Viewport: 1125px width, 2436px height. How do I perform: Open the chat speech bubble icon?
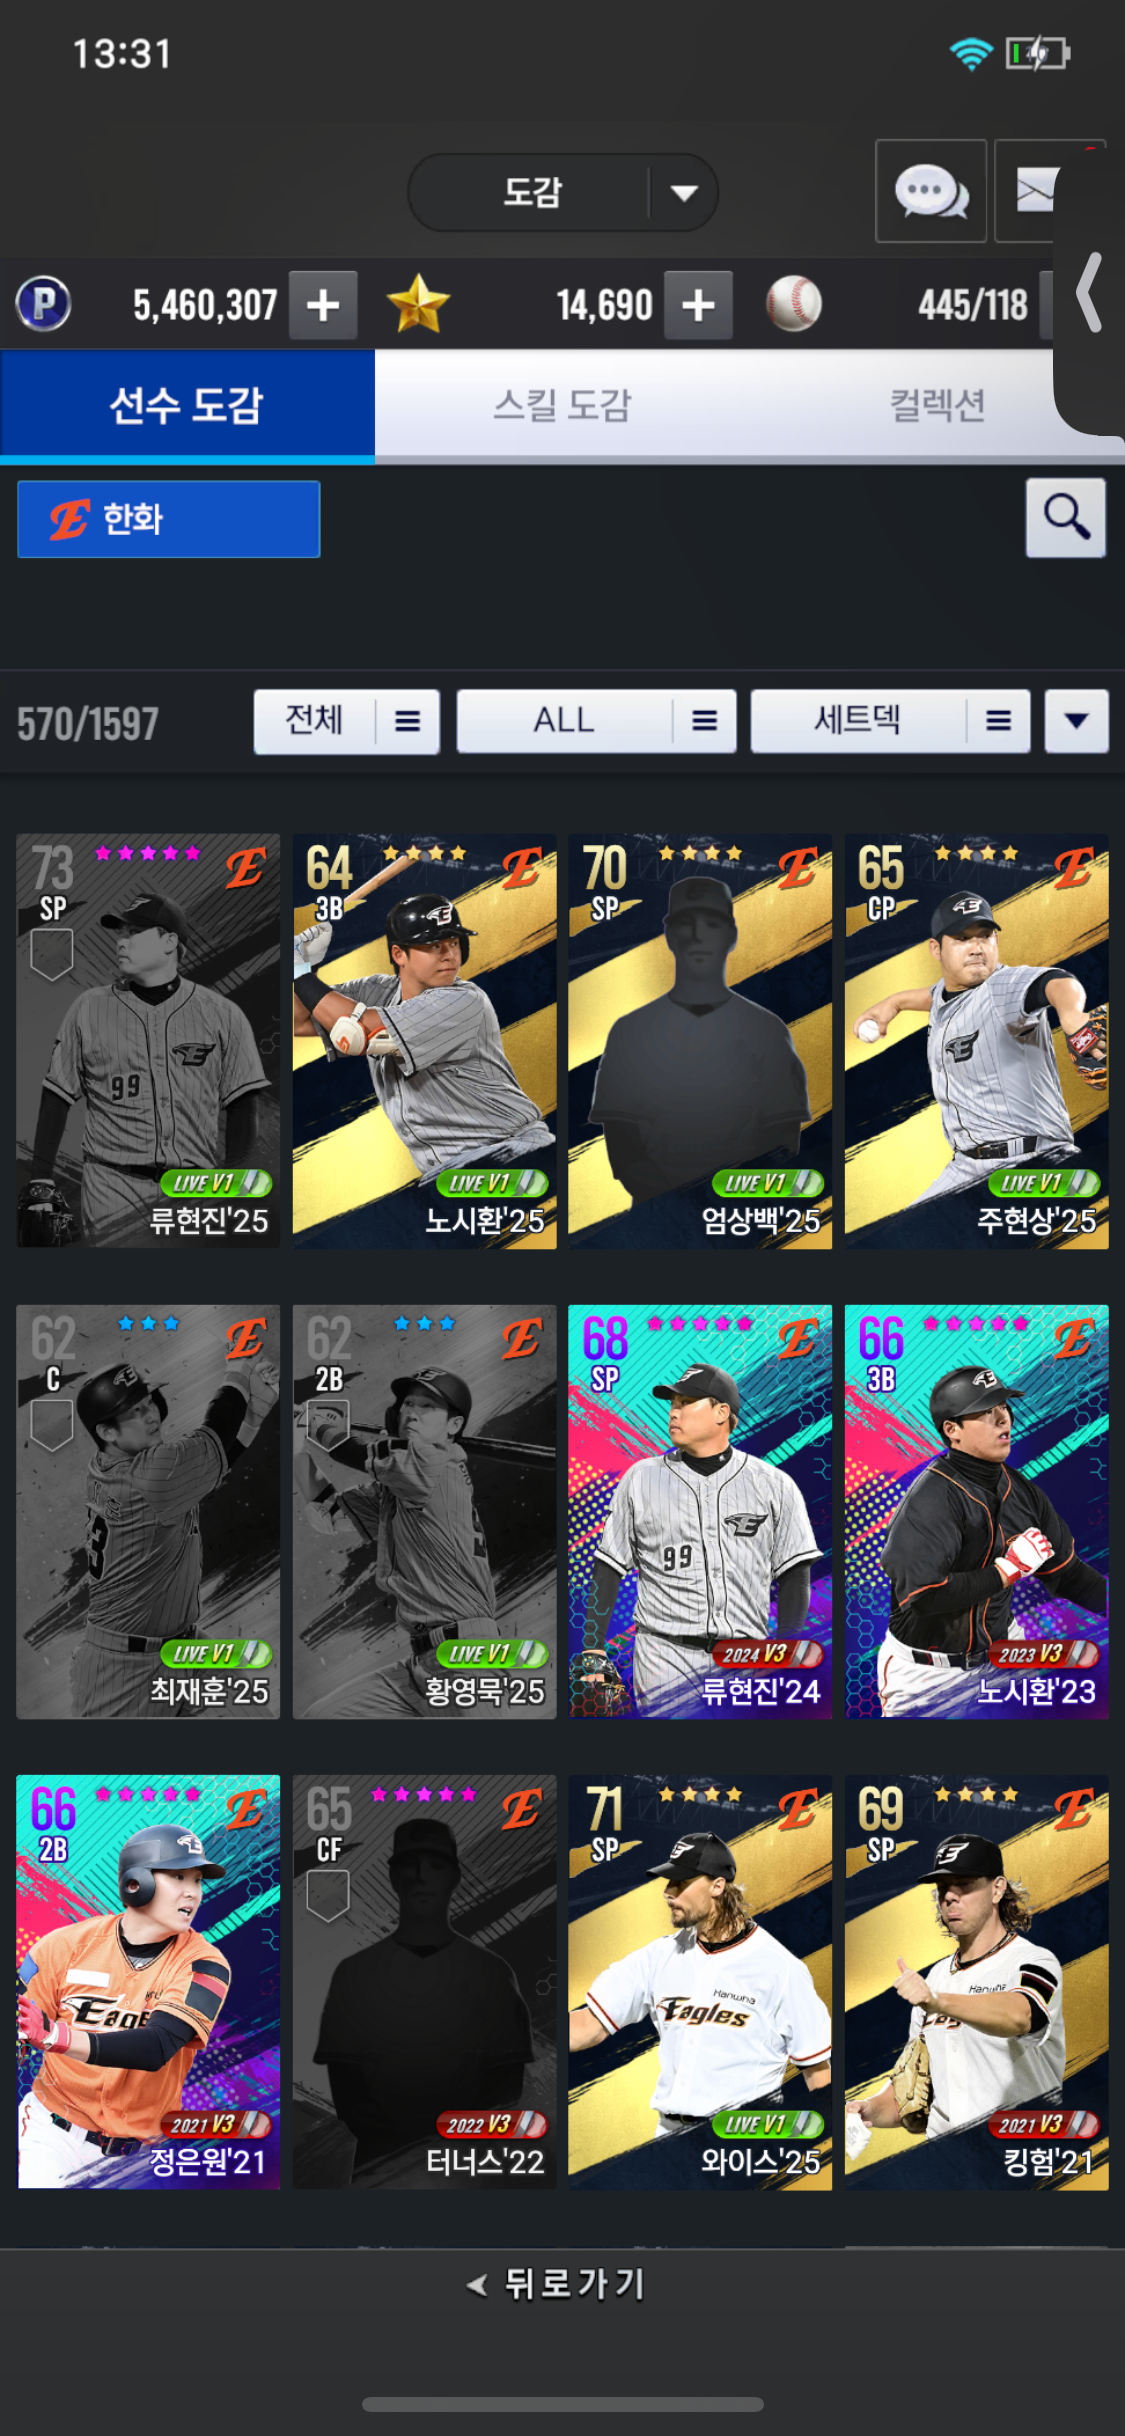click(x=931, y=191)
